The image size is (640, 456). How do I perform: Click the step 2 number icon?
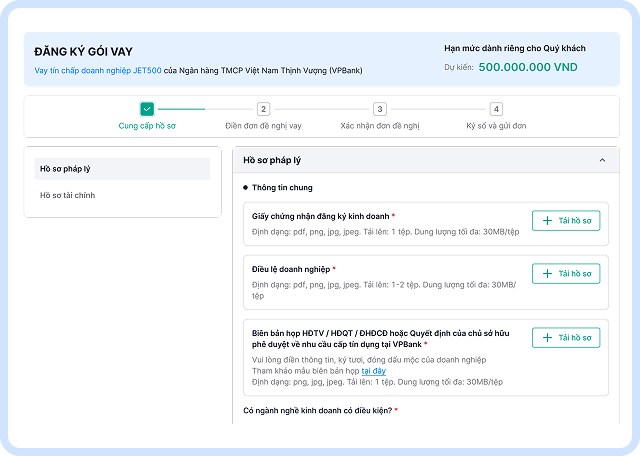click(x=263, y=109)
